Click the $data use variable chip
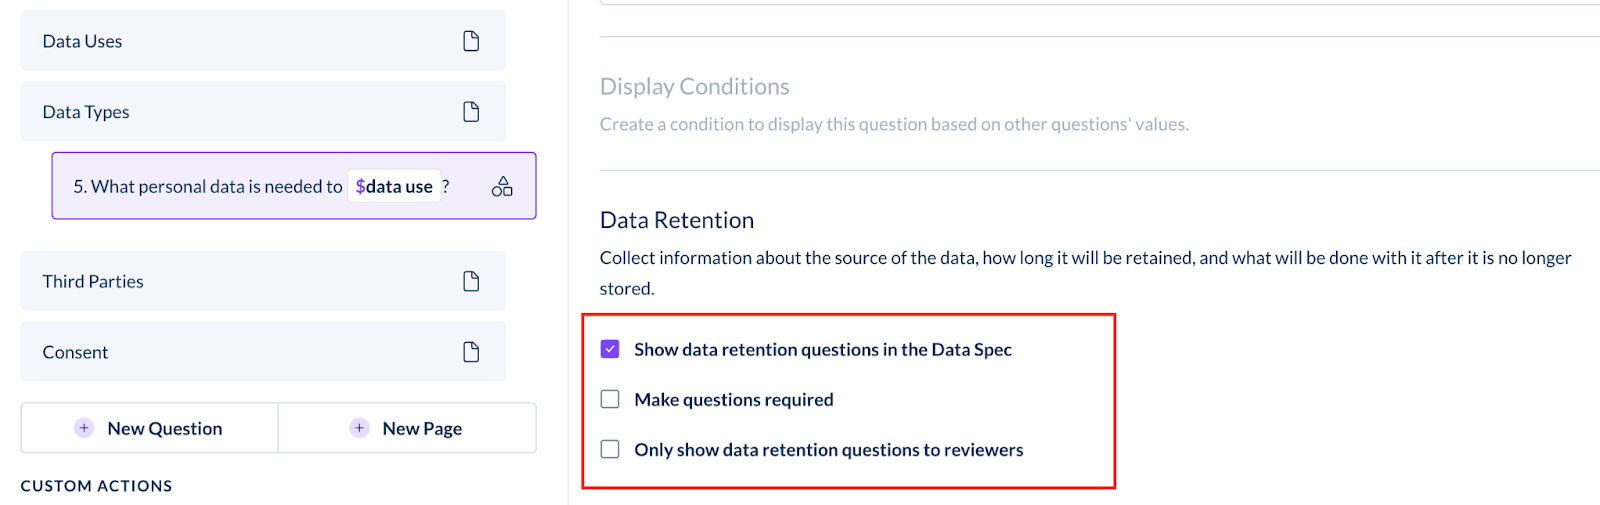Viewport: 1600px width, 505px height. pos(394,186)
